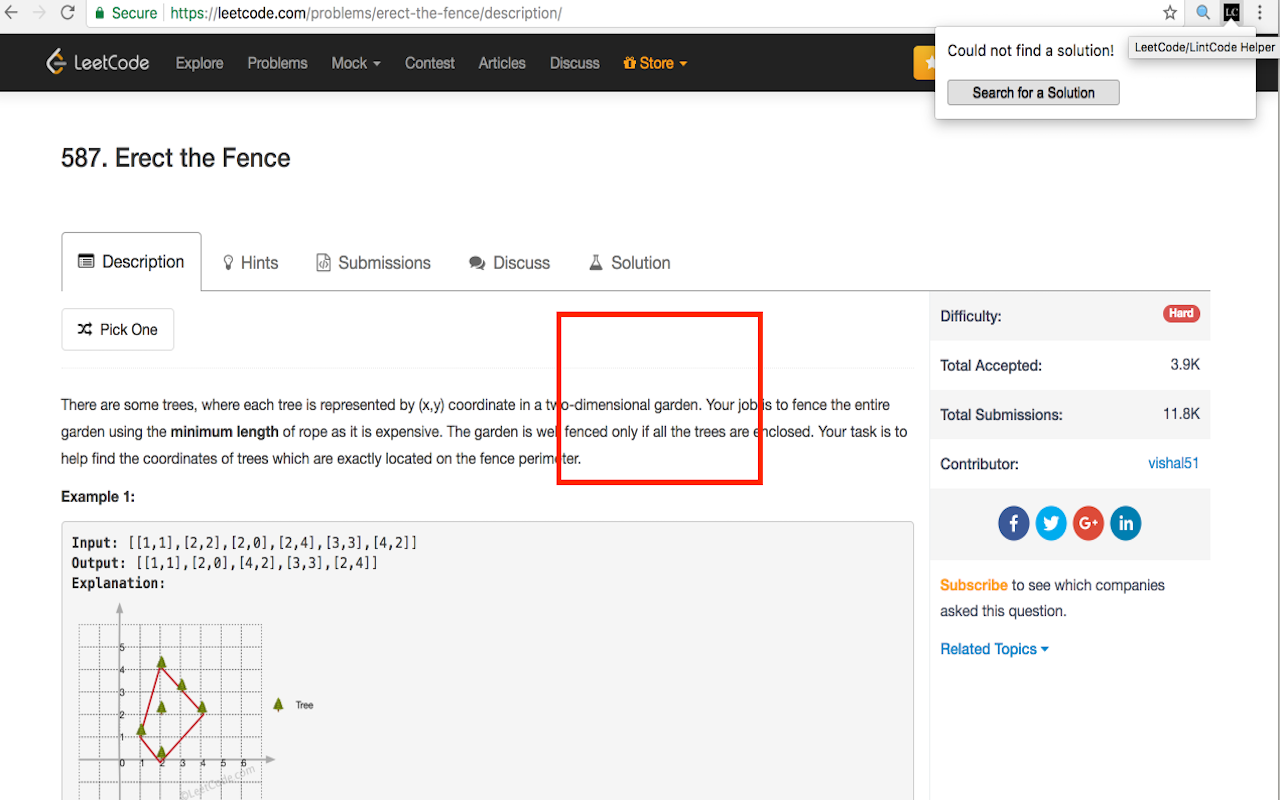The width and height of the screenshot is (1280, 800).
Task: Click the LeetCode/LintCode Helper extension icon
Action: [1232, 13]
